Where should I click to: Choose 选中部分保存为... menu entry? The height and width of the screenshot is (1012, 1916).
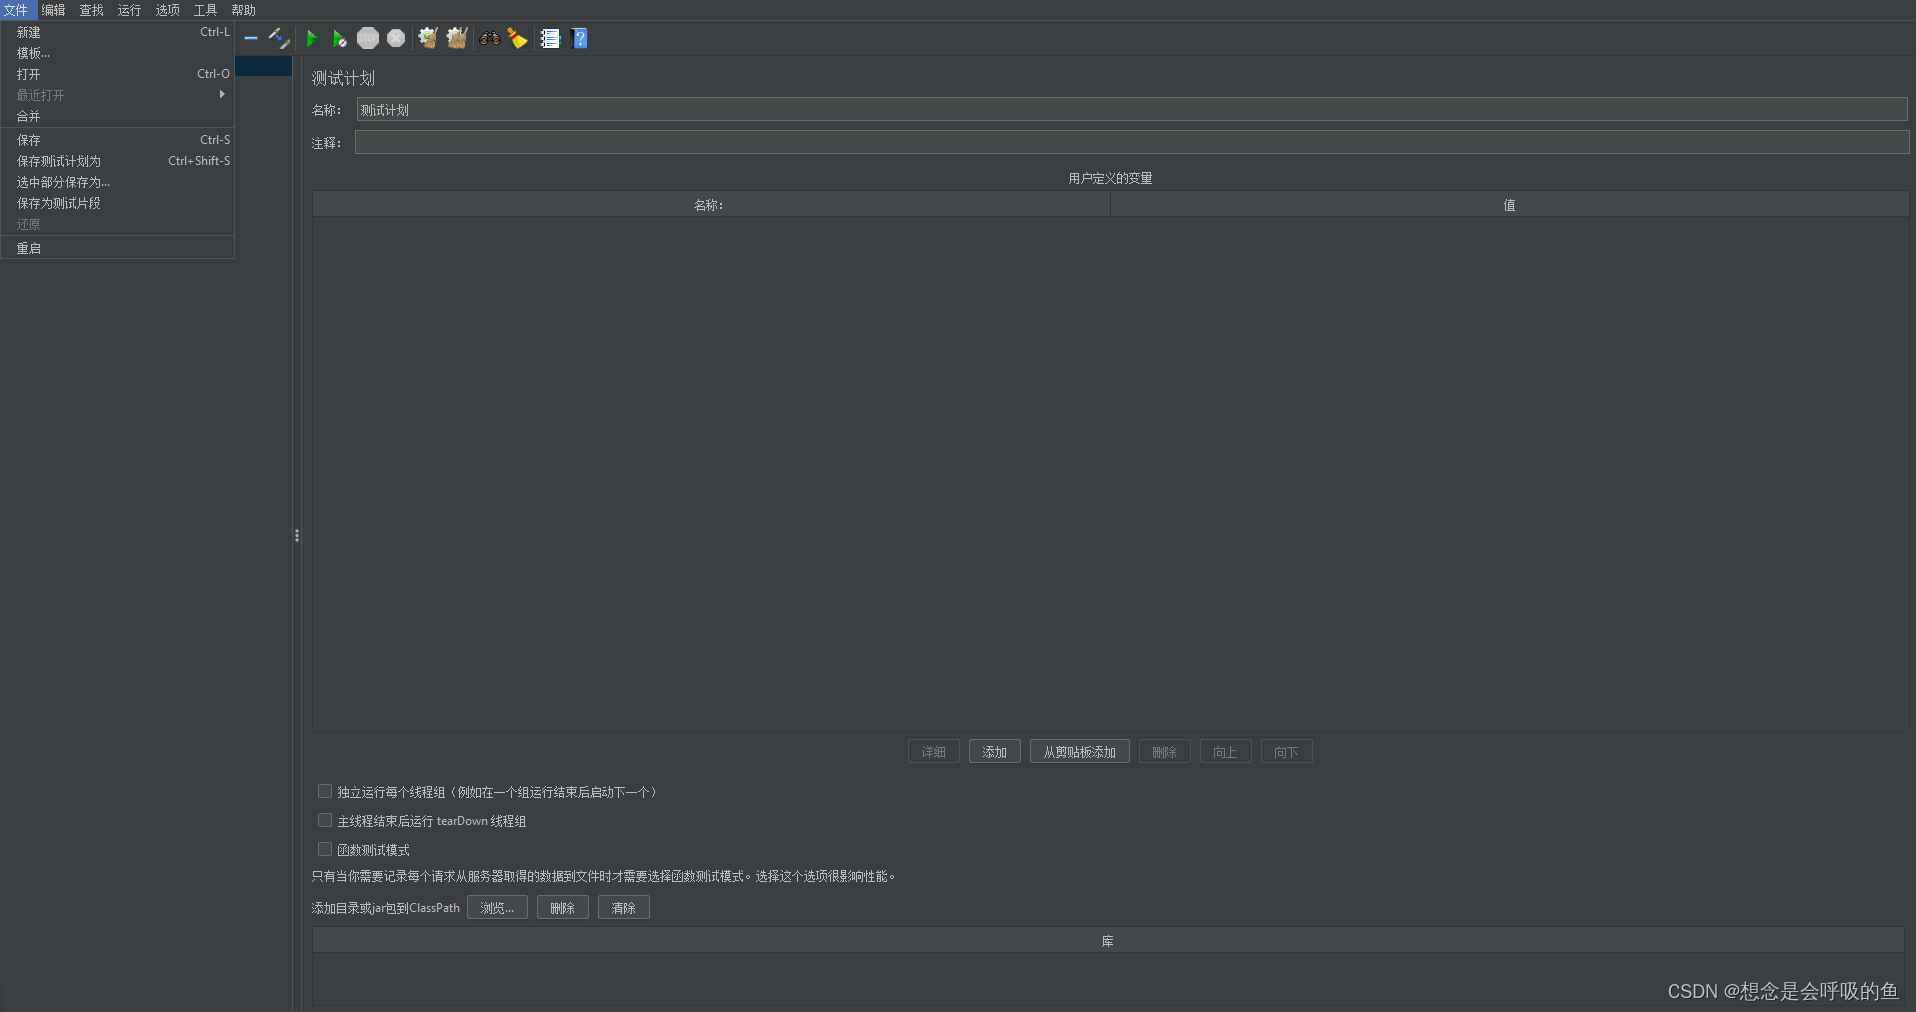pos(118,182)
